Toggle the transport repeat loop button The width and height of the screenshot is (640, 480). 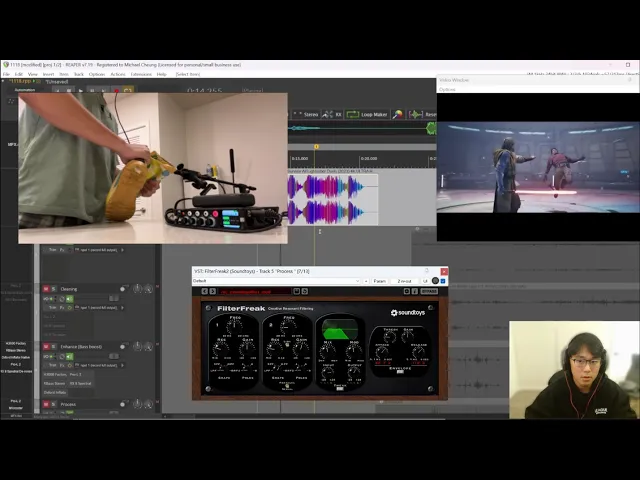click(128, 91)
